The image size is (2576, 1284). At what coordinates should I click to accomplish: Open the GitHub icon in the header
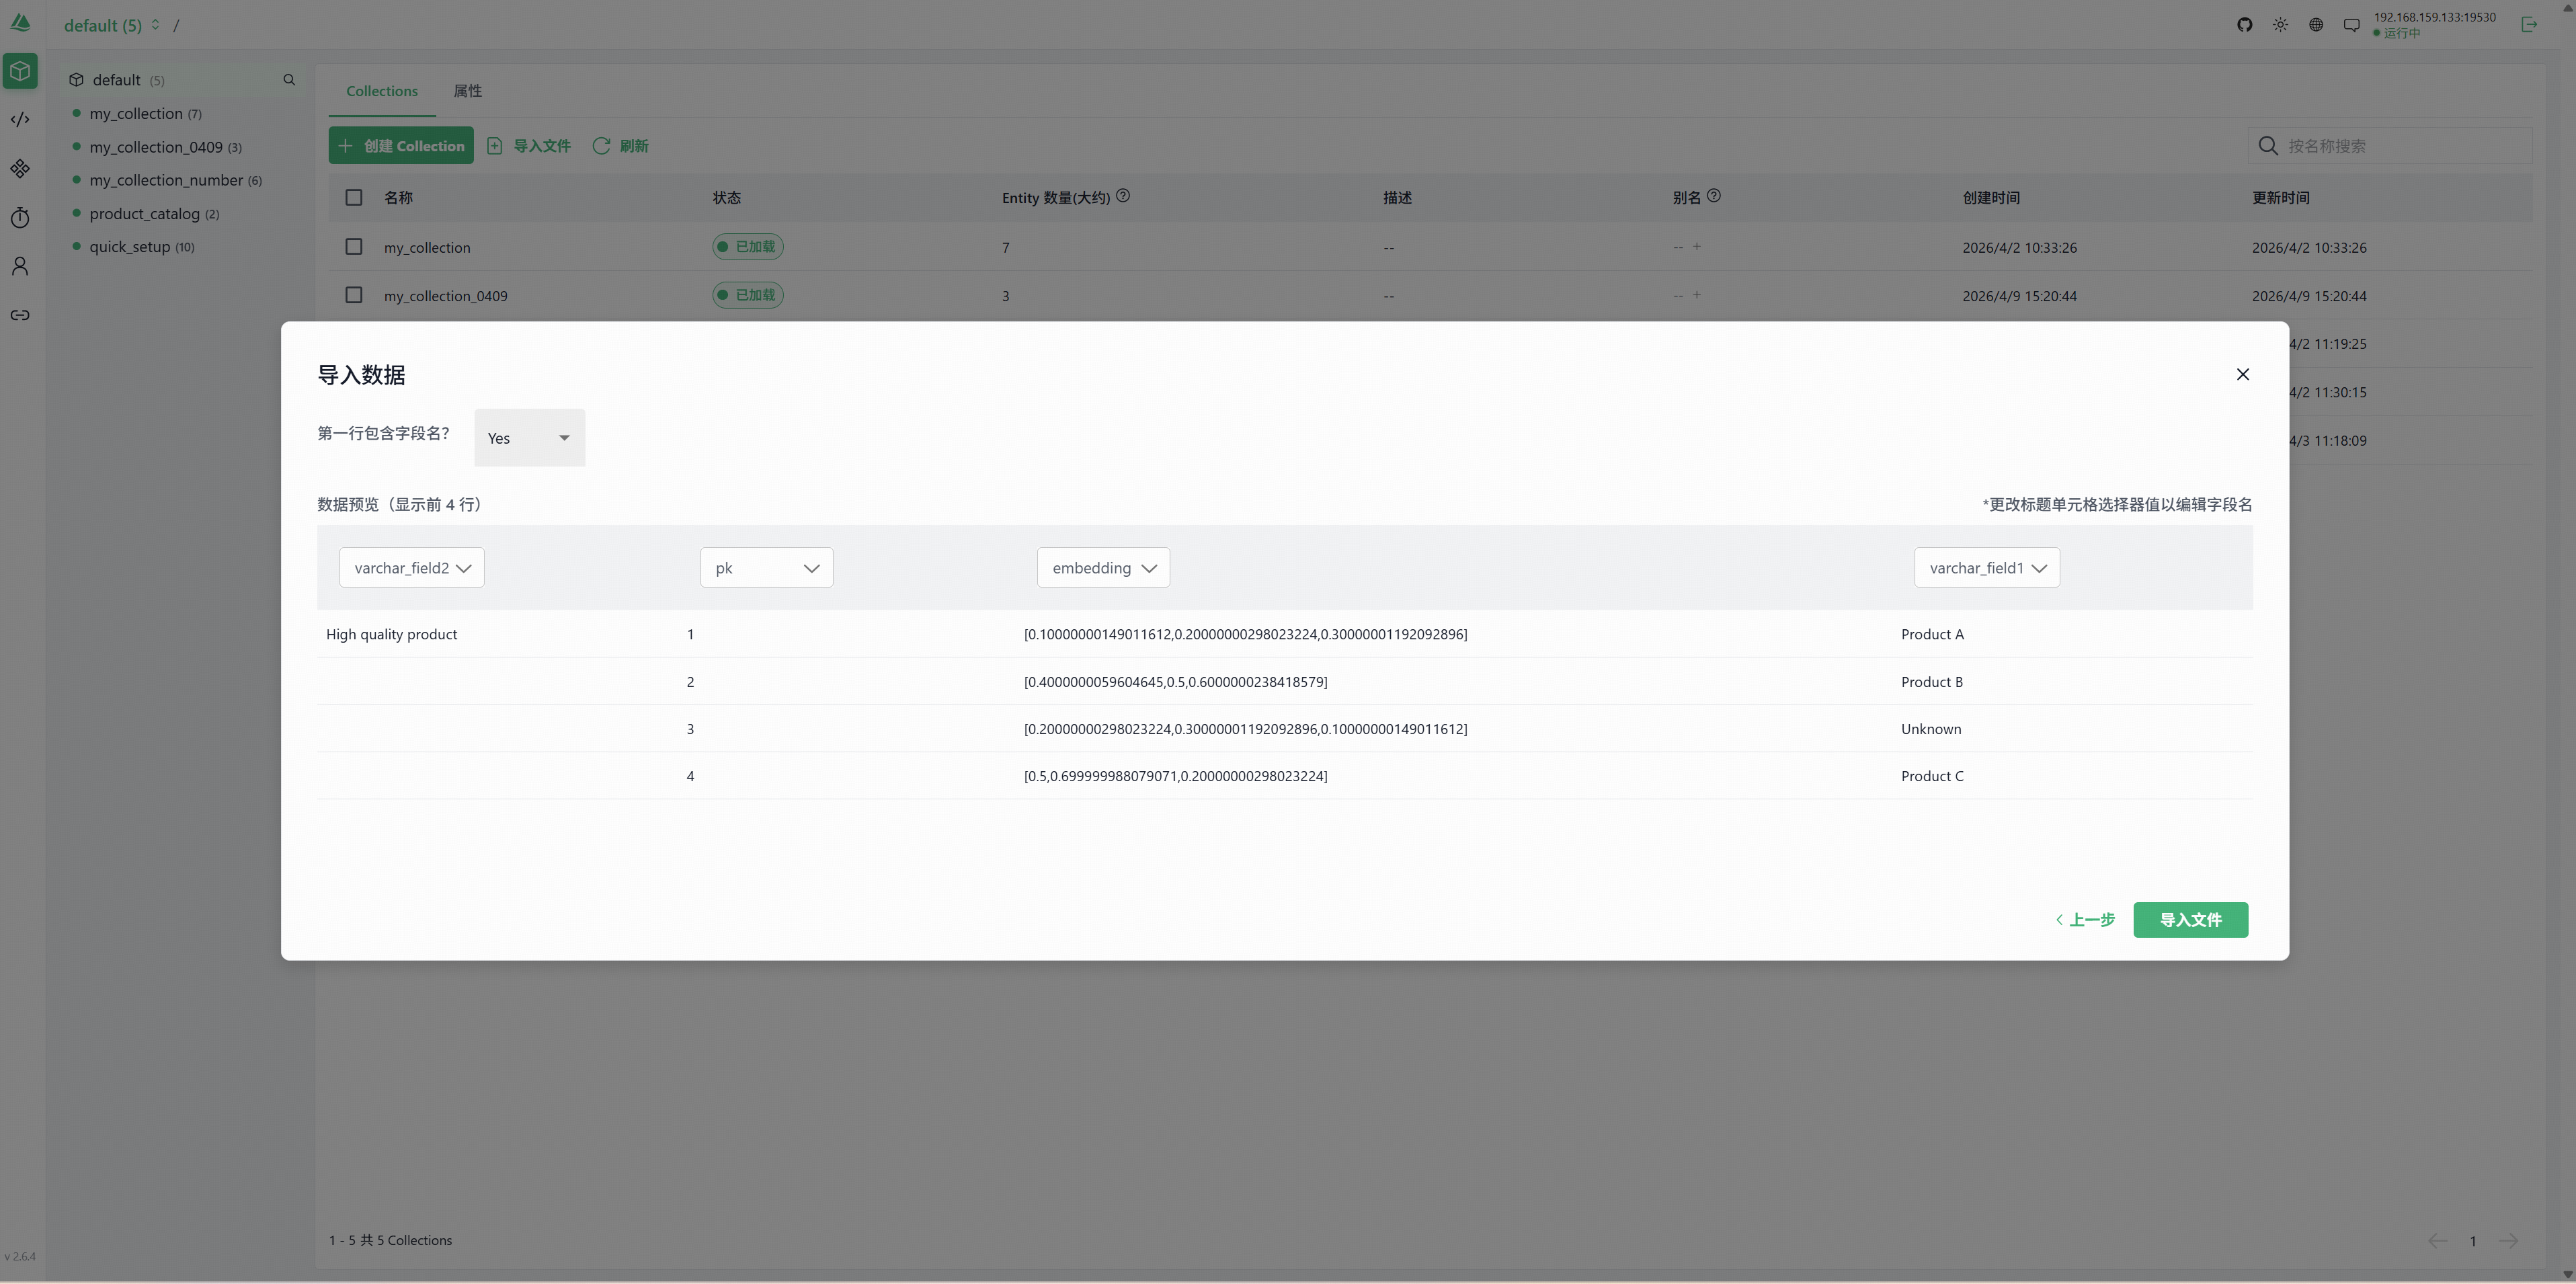[x=2244, y=25]
